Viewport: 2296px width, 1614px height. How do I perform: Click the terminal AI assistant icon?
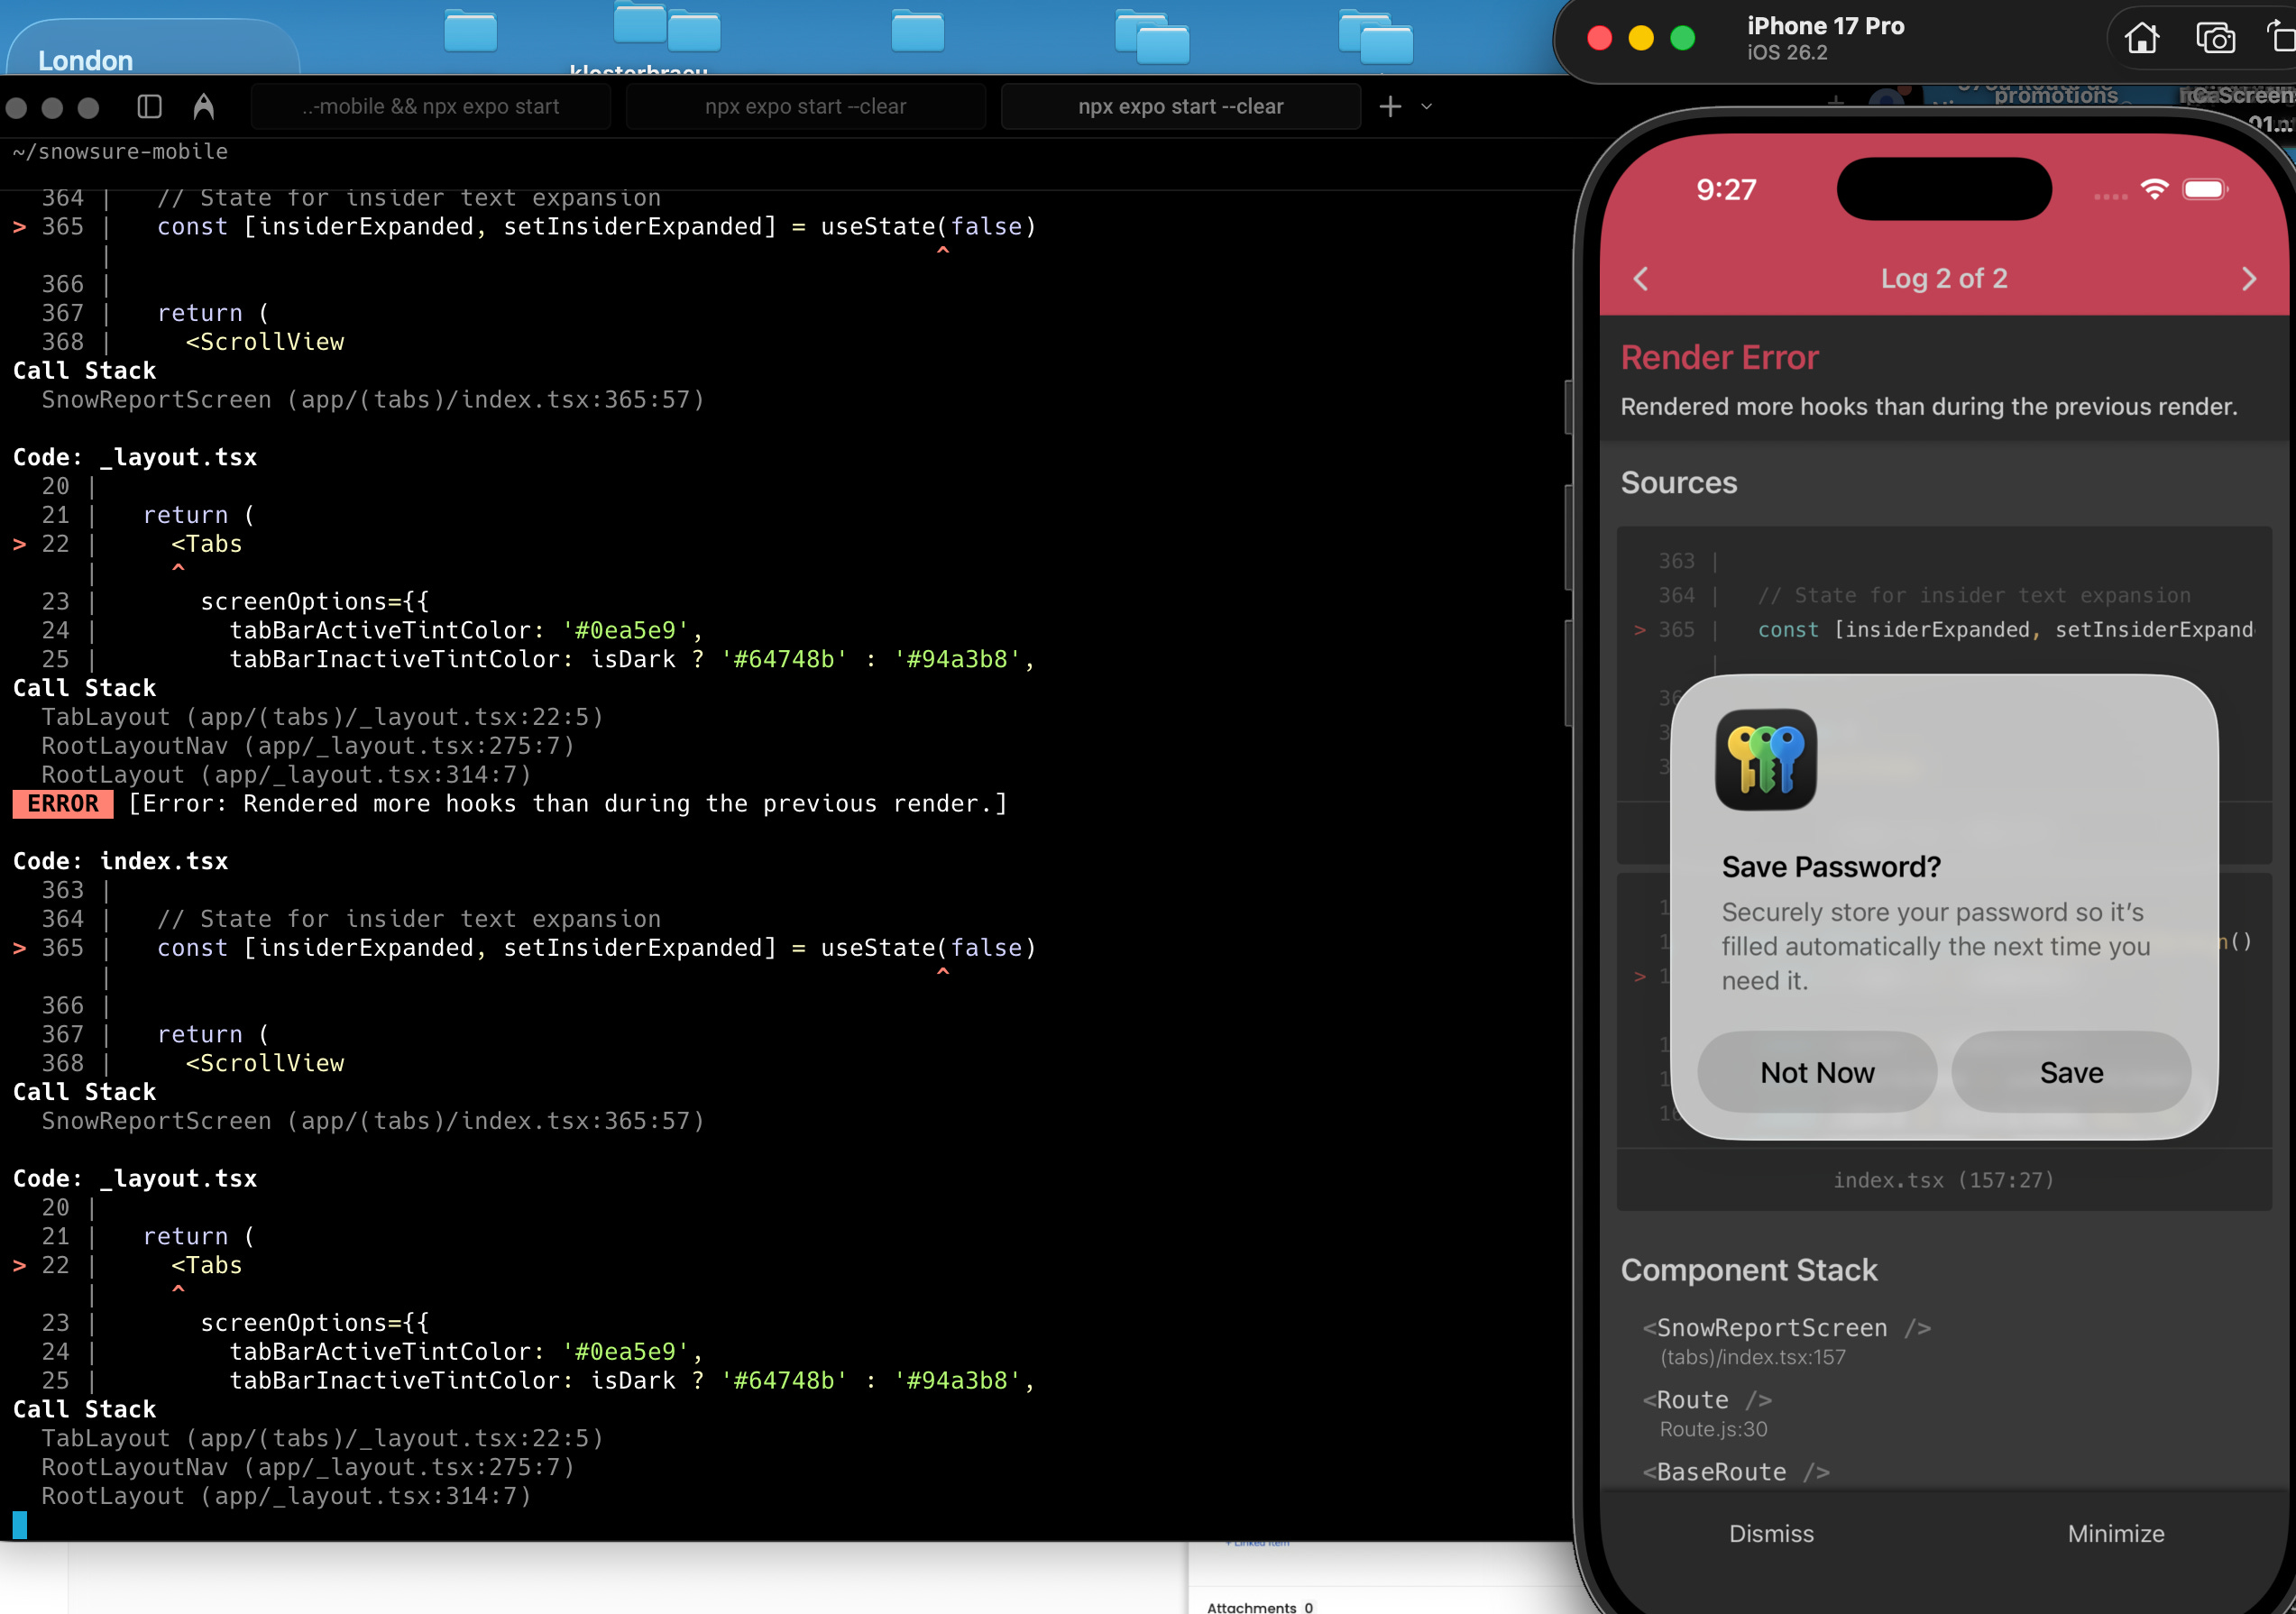pyautogui.click(x=203, y=106)
